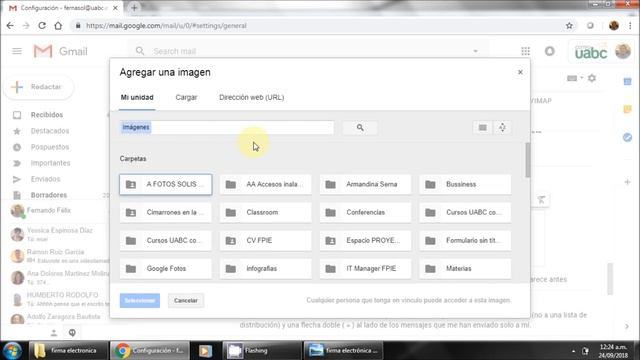Open a new Chrome tab
The height and width of the screenshot is (360, 640).
(134, 8)
